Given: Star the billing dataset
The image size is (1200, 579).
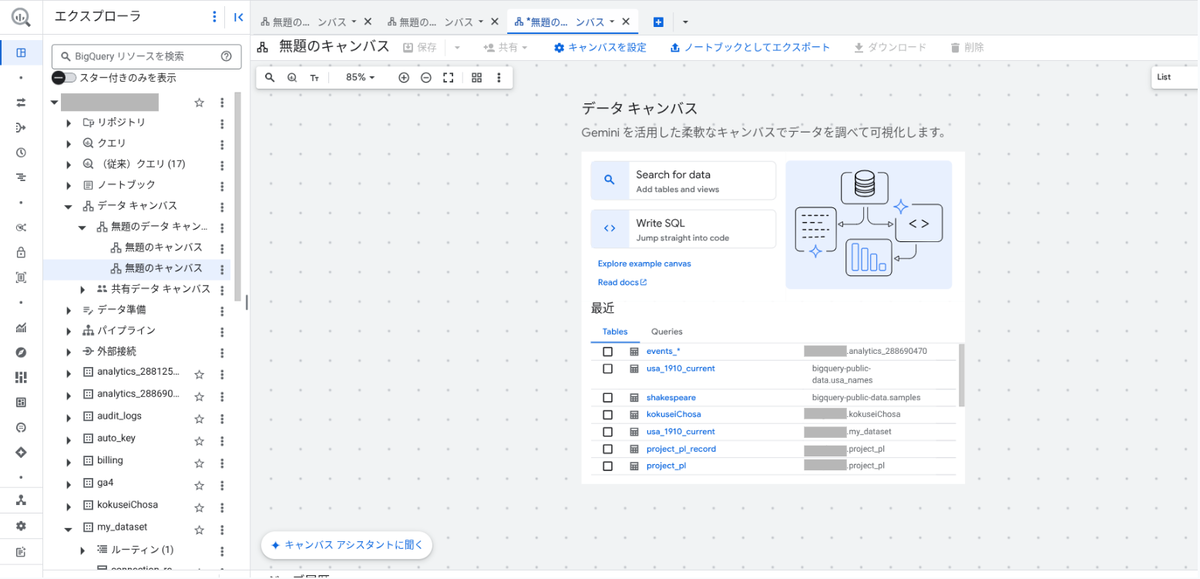Looking at the screenshot, I should pos(199,462).
